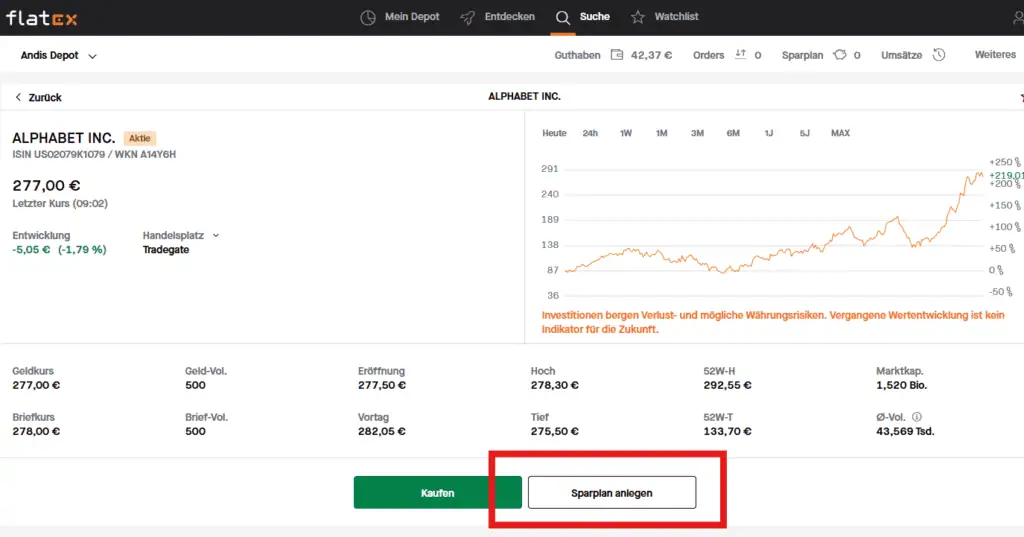The image size is (1024, 537).
Task: Select the Heute chart timeframe
Action: tap(554, 133)
